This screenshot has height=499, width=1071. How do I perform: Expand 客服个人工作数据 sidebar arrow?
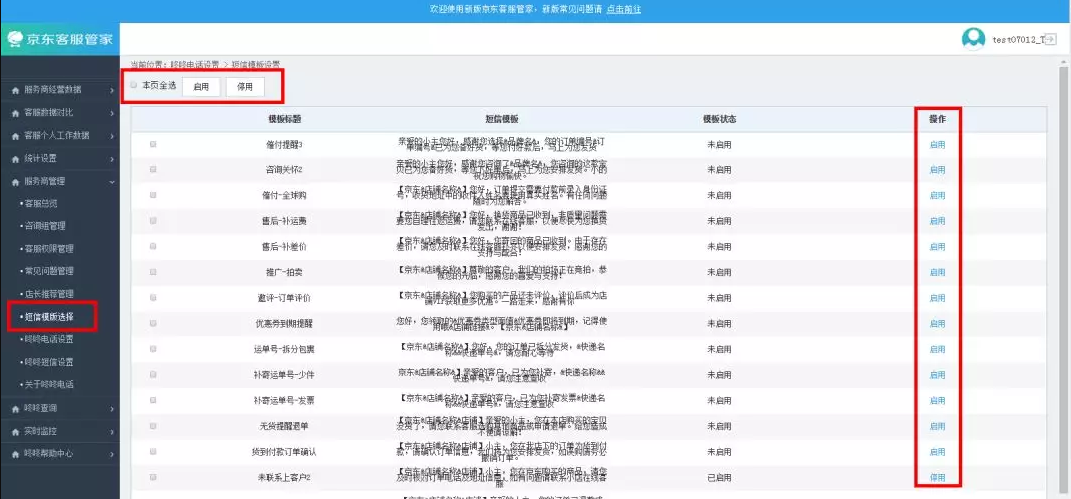point(112,135)
